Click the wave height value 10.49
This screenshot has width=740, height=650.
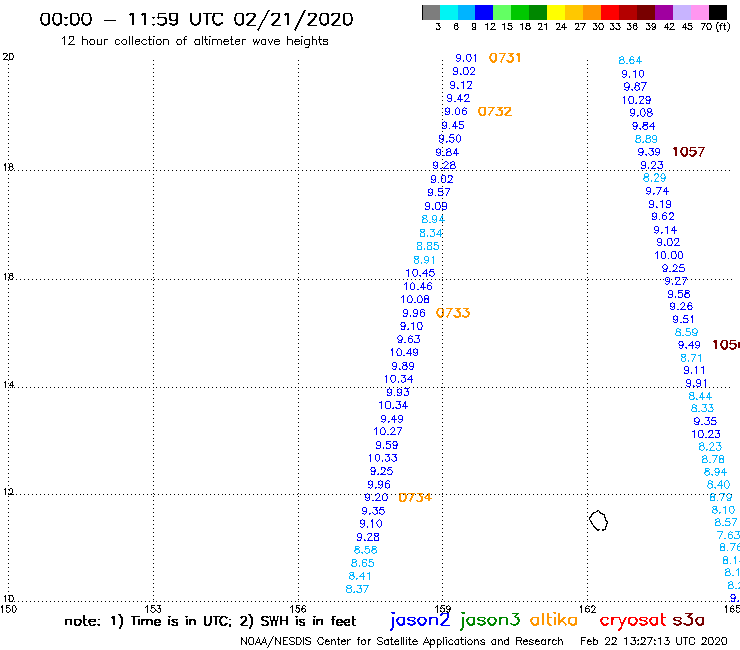tap(404, 353)
